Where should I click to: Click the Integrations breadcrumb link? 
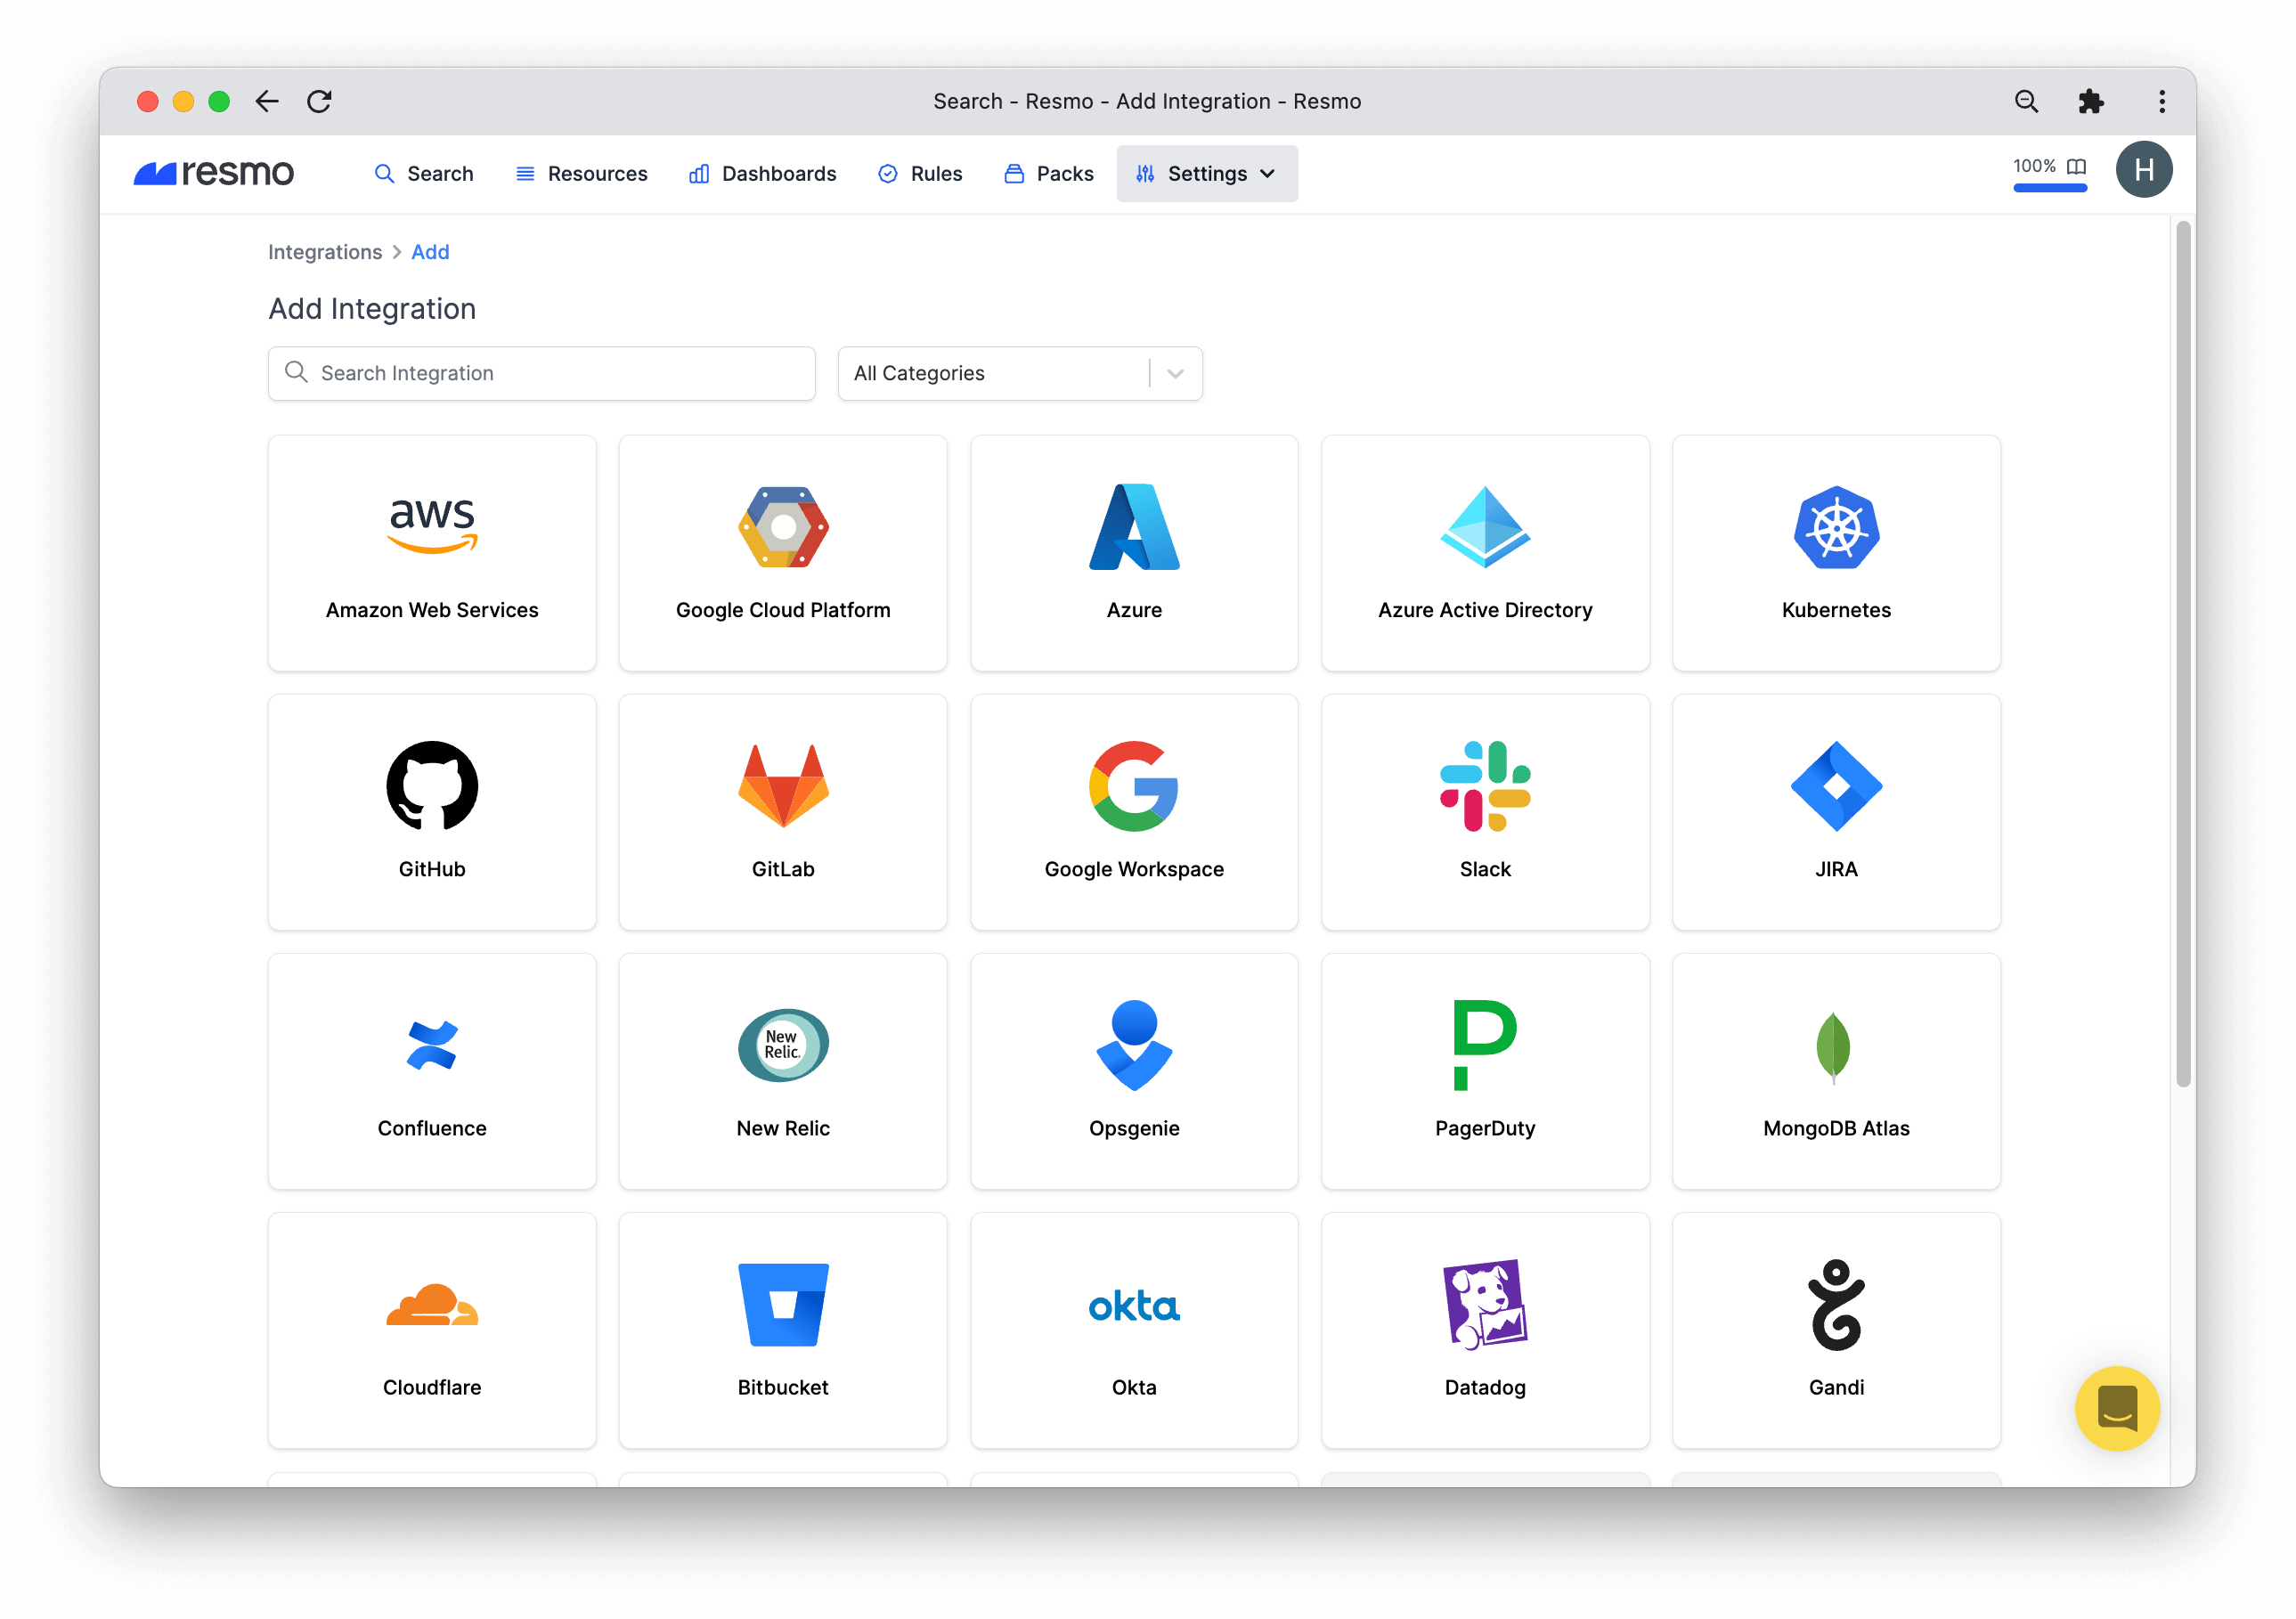[325, 252]
